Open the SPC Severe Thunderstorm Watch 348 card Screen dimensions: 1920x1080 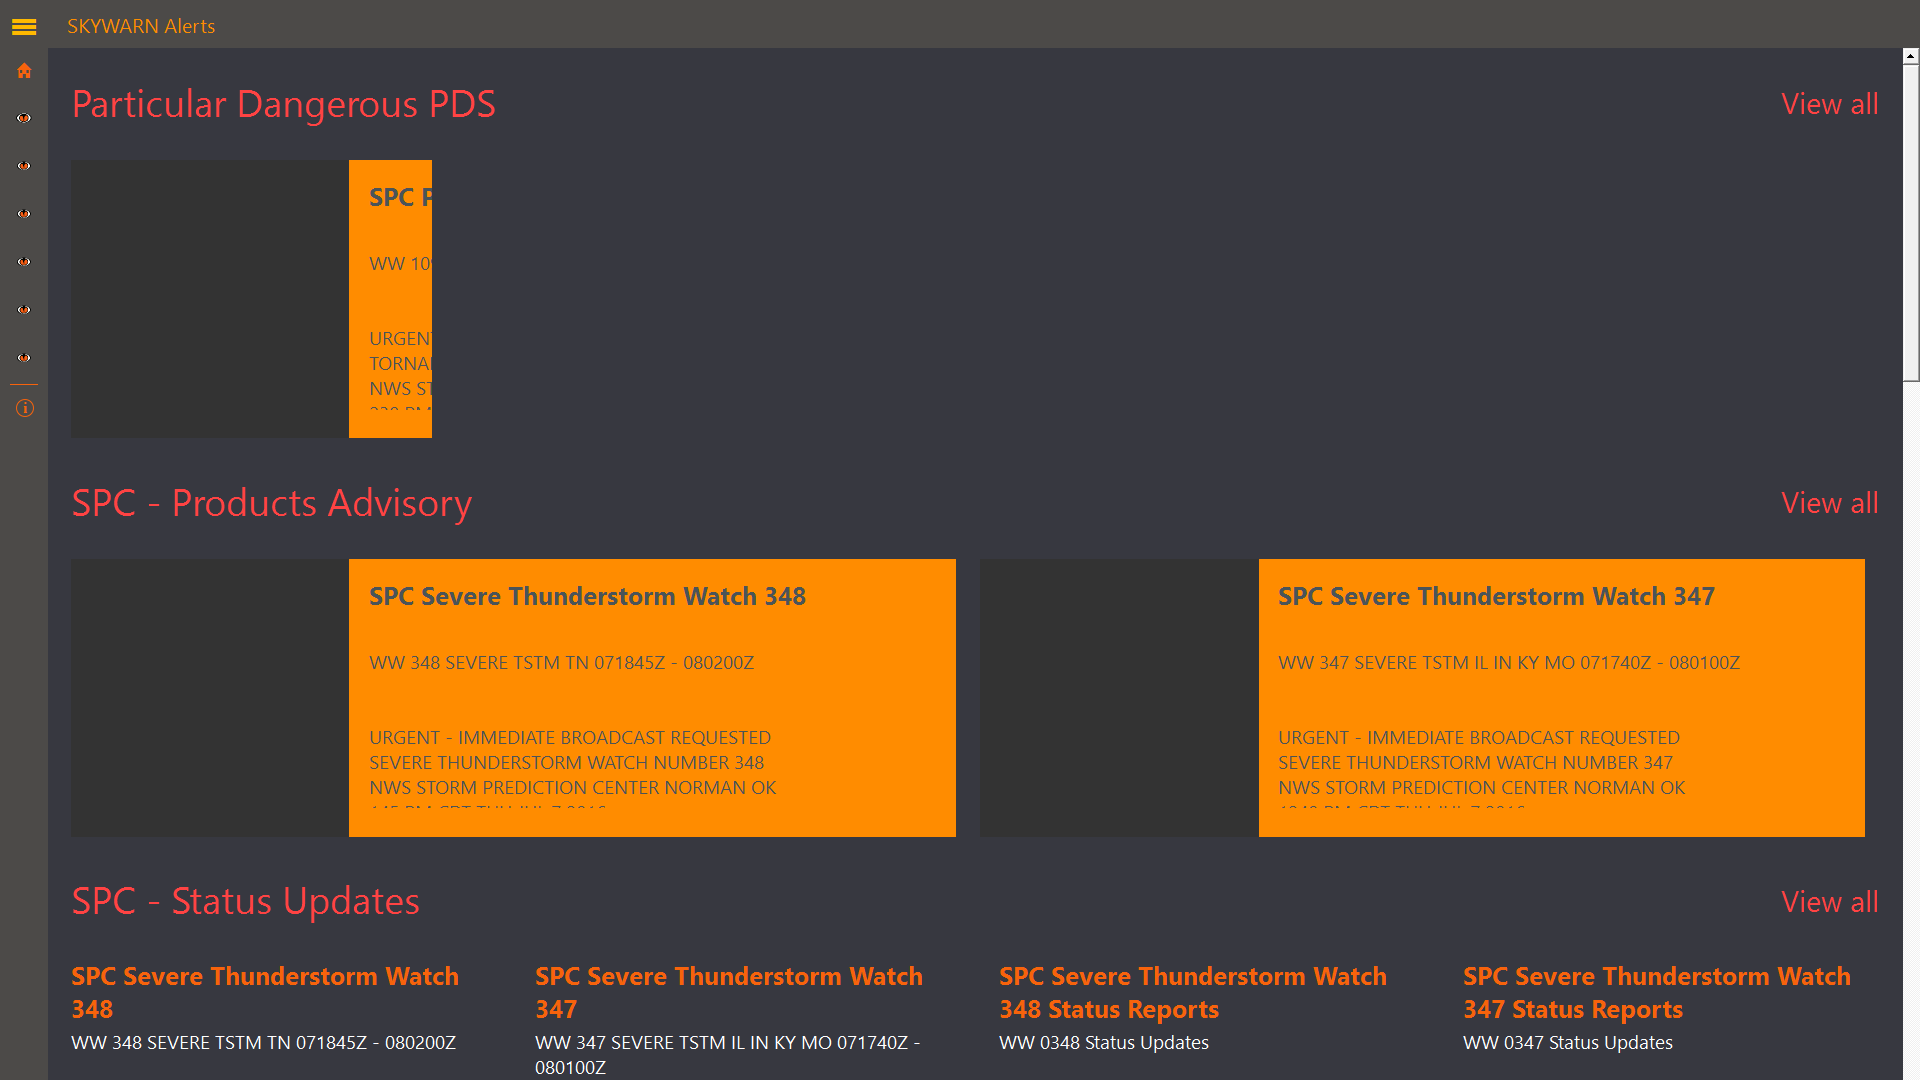click(x=651, y=697)
